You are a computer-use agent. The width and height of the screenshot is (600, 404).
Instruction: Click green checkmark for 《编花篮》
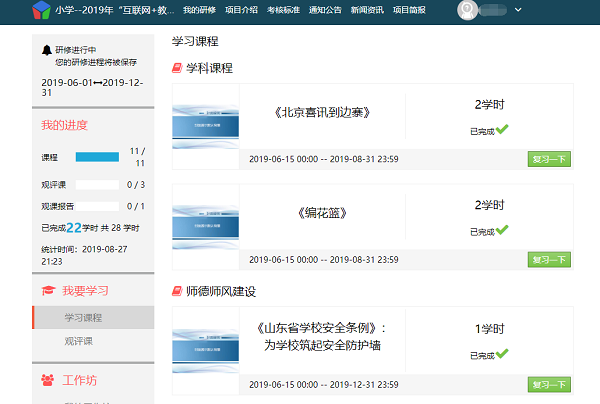(502, 229)
